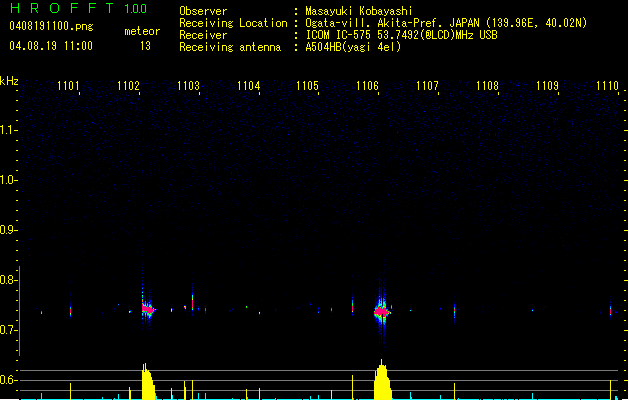Click the 04.08.19 11:00 date stamp
The height and width of the screenshot is (400, 629).
point(51,46)
